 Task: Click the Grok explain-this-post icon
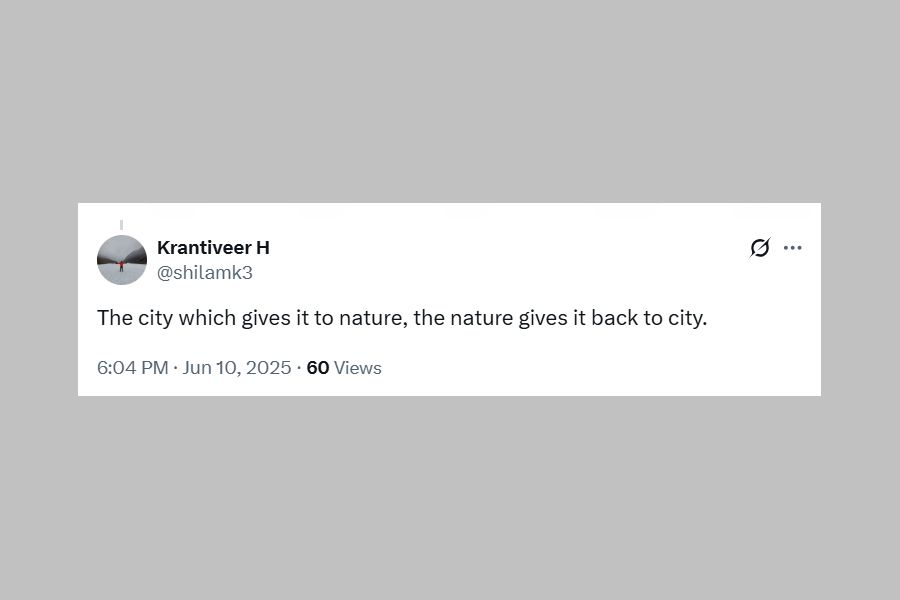760,248
